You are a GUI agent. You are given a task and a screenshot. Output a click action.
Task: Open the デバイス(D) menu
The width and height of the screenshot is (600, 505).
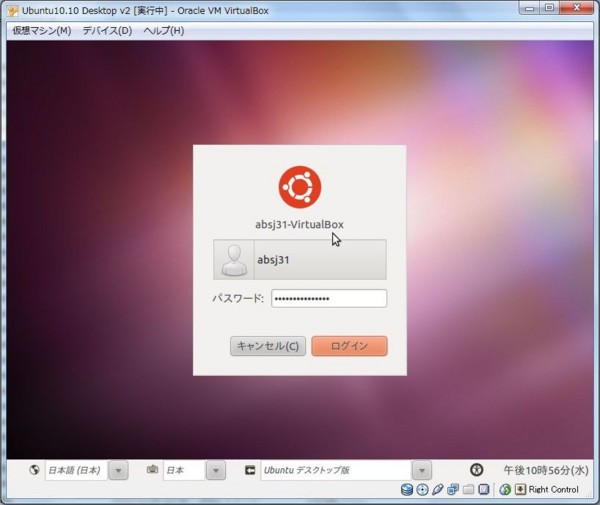(x=107, y=31)
